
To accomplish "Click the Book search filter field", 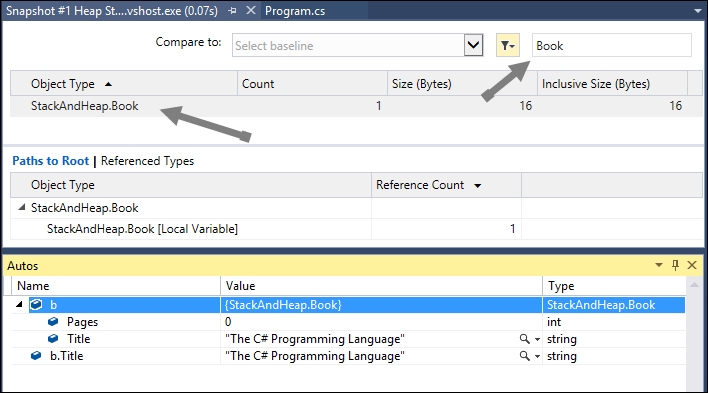I will point(611,45).
